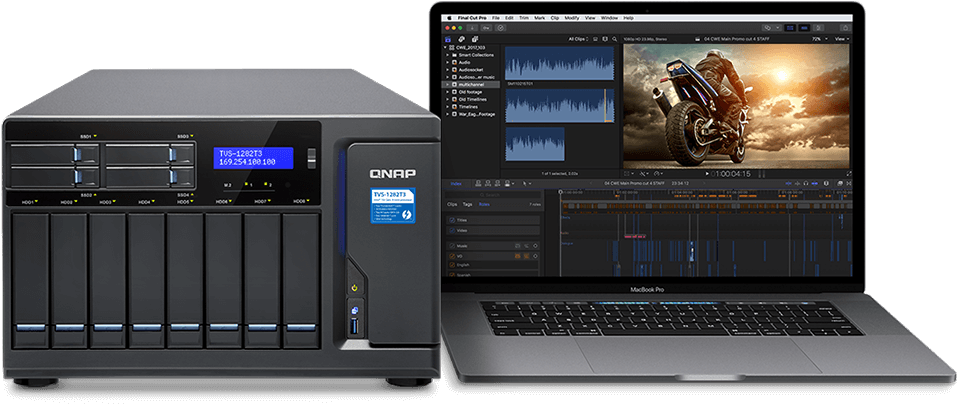Screen dimensions: 957x404
Task: Select the multichannel event
Action: coord(471,85)
